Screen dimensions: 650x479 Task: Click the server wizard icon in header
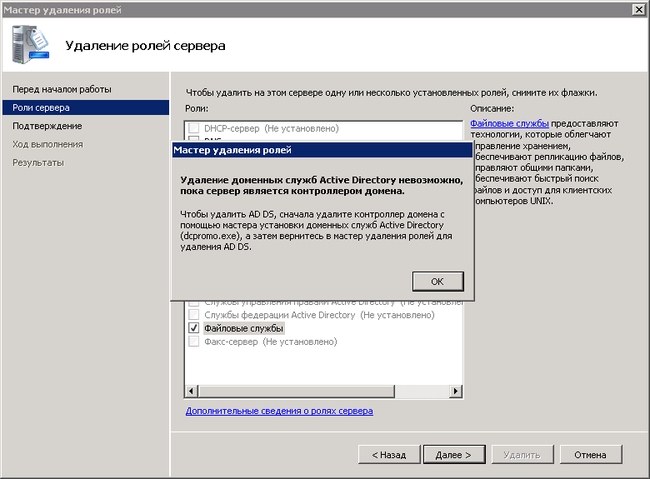tap(30, 44)
